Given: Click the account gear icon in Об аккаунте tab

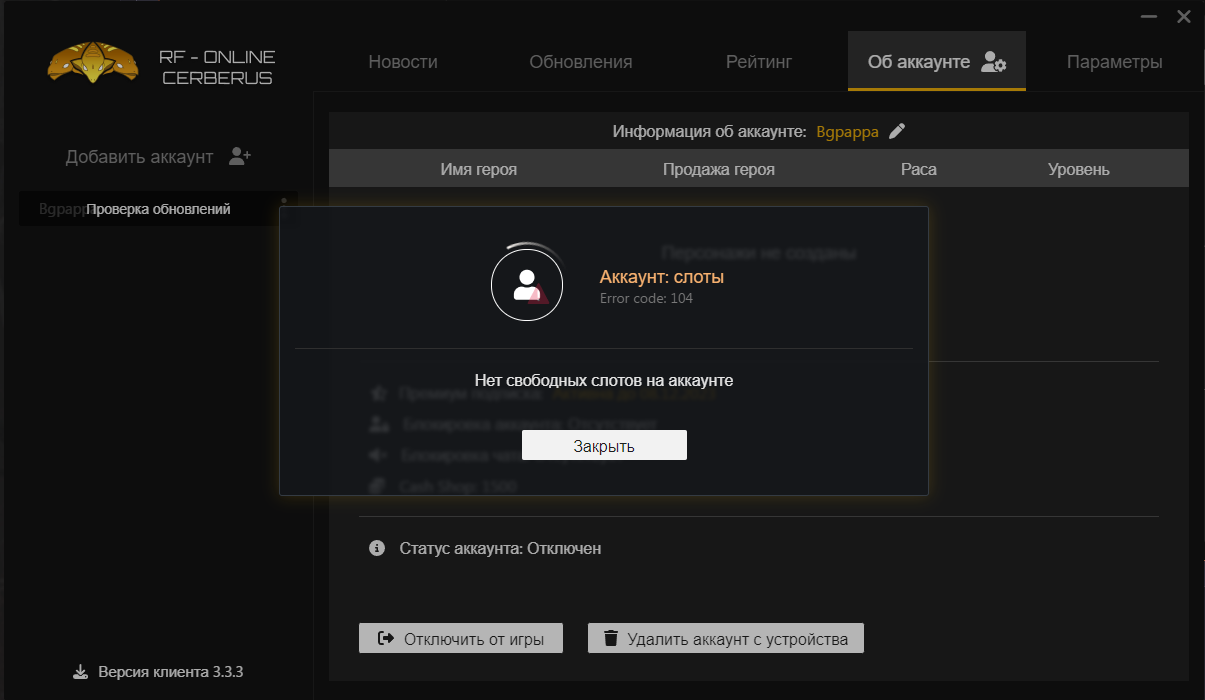Looking at the screenshot, I should click(x=994, y=62).
